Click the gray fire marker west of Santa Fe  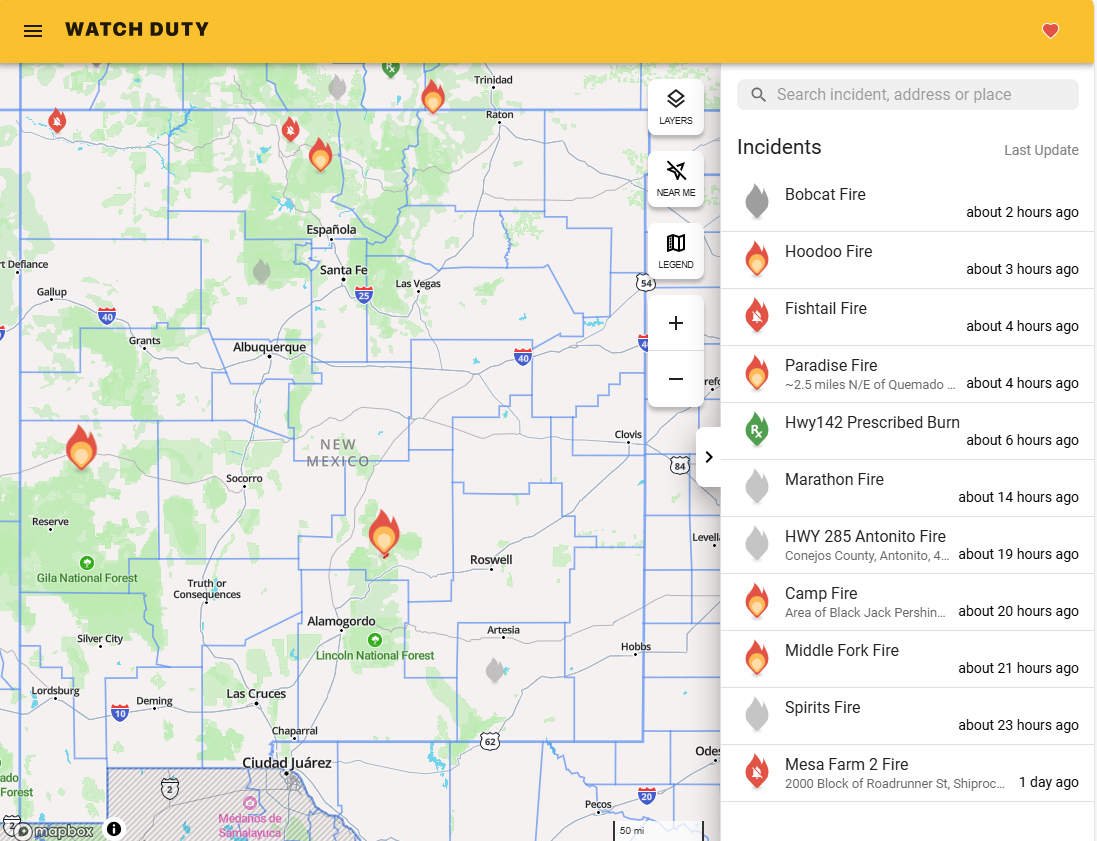pos(262,271)
